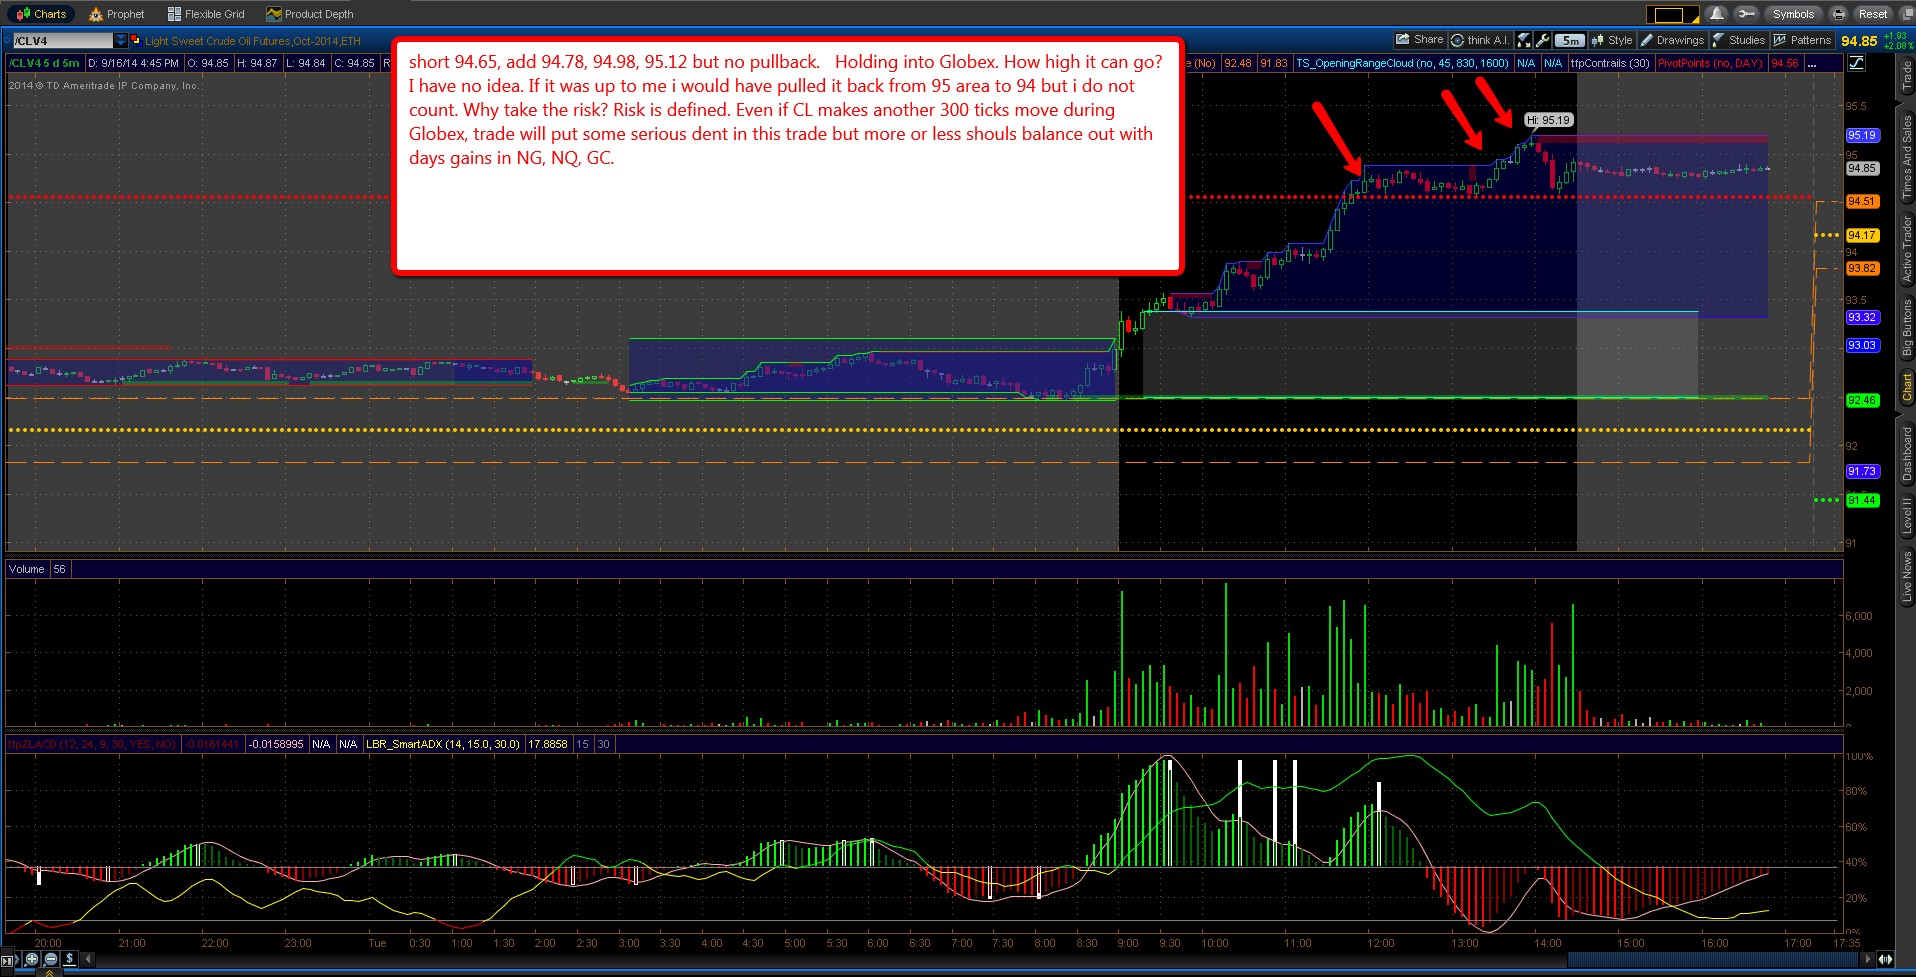This screenshot has width=1916, height=977.
Task: Open the Flexible Grid tab
Action: (206, 14)
